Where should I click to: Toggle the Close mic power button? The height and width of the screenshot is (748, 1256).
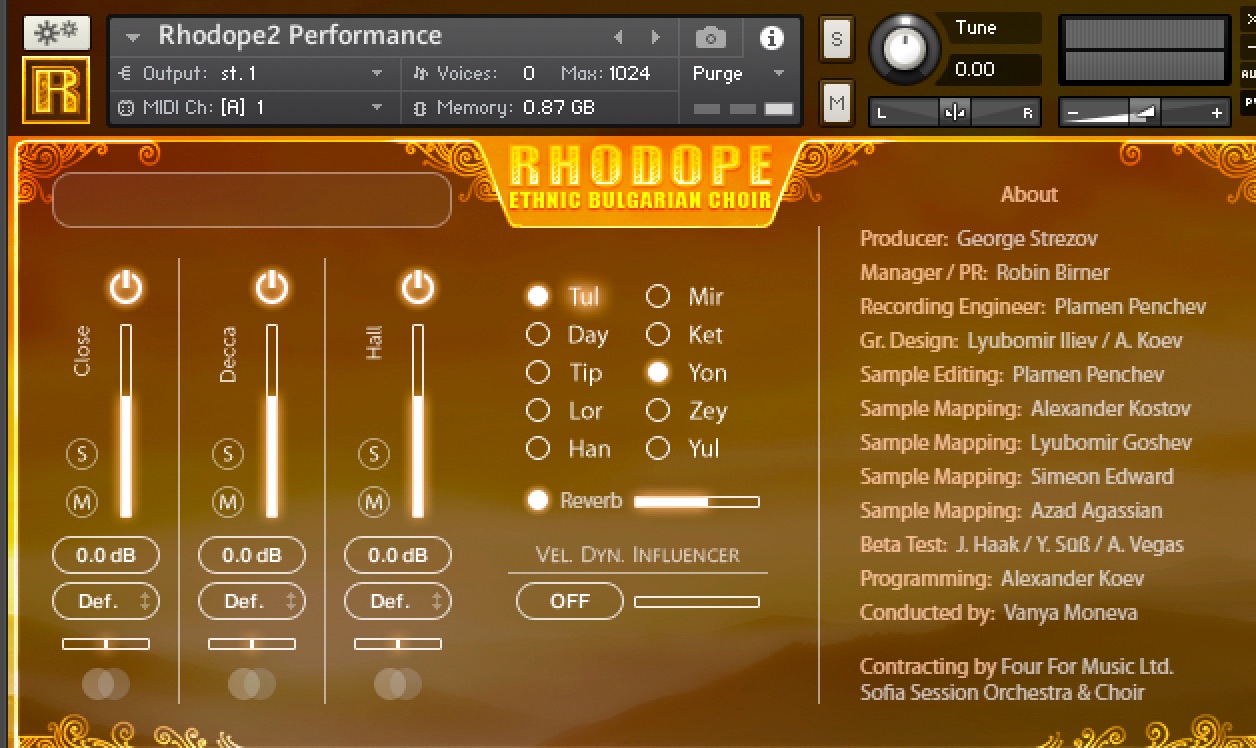click(x=126, y=289)
